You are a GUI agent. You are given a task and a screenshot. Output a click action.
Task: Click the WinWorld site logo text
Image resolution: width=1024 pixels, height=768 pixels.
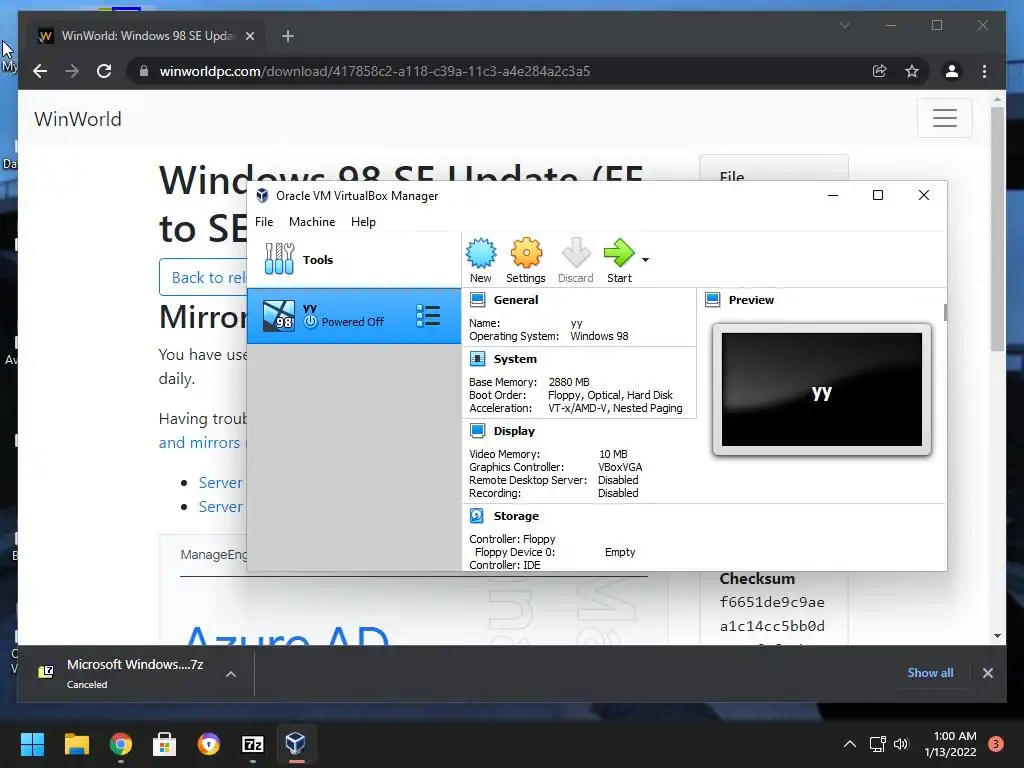click(x=78, y=119)
